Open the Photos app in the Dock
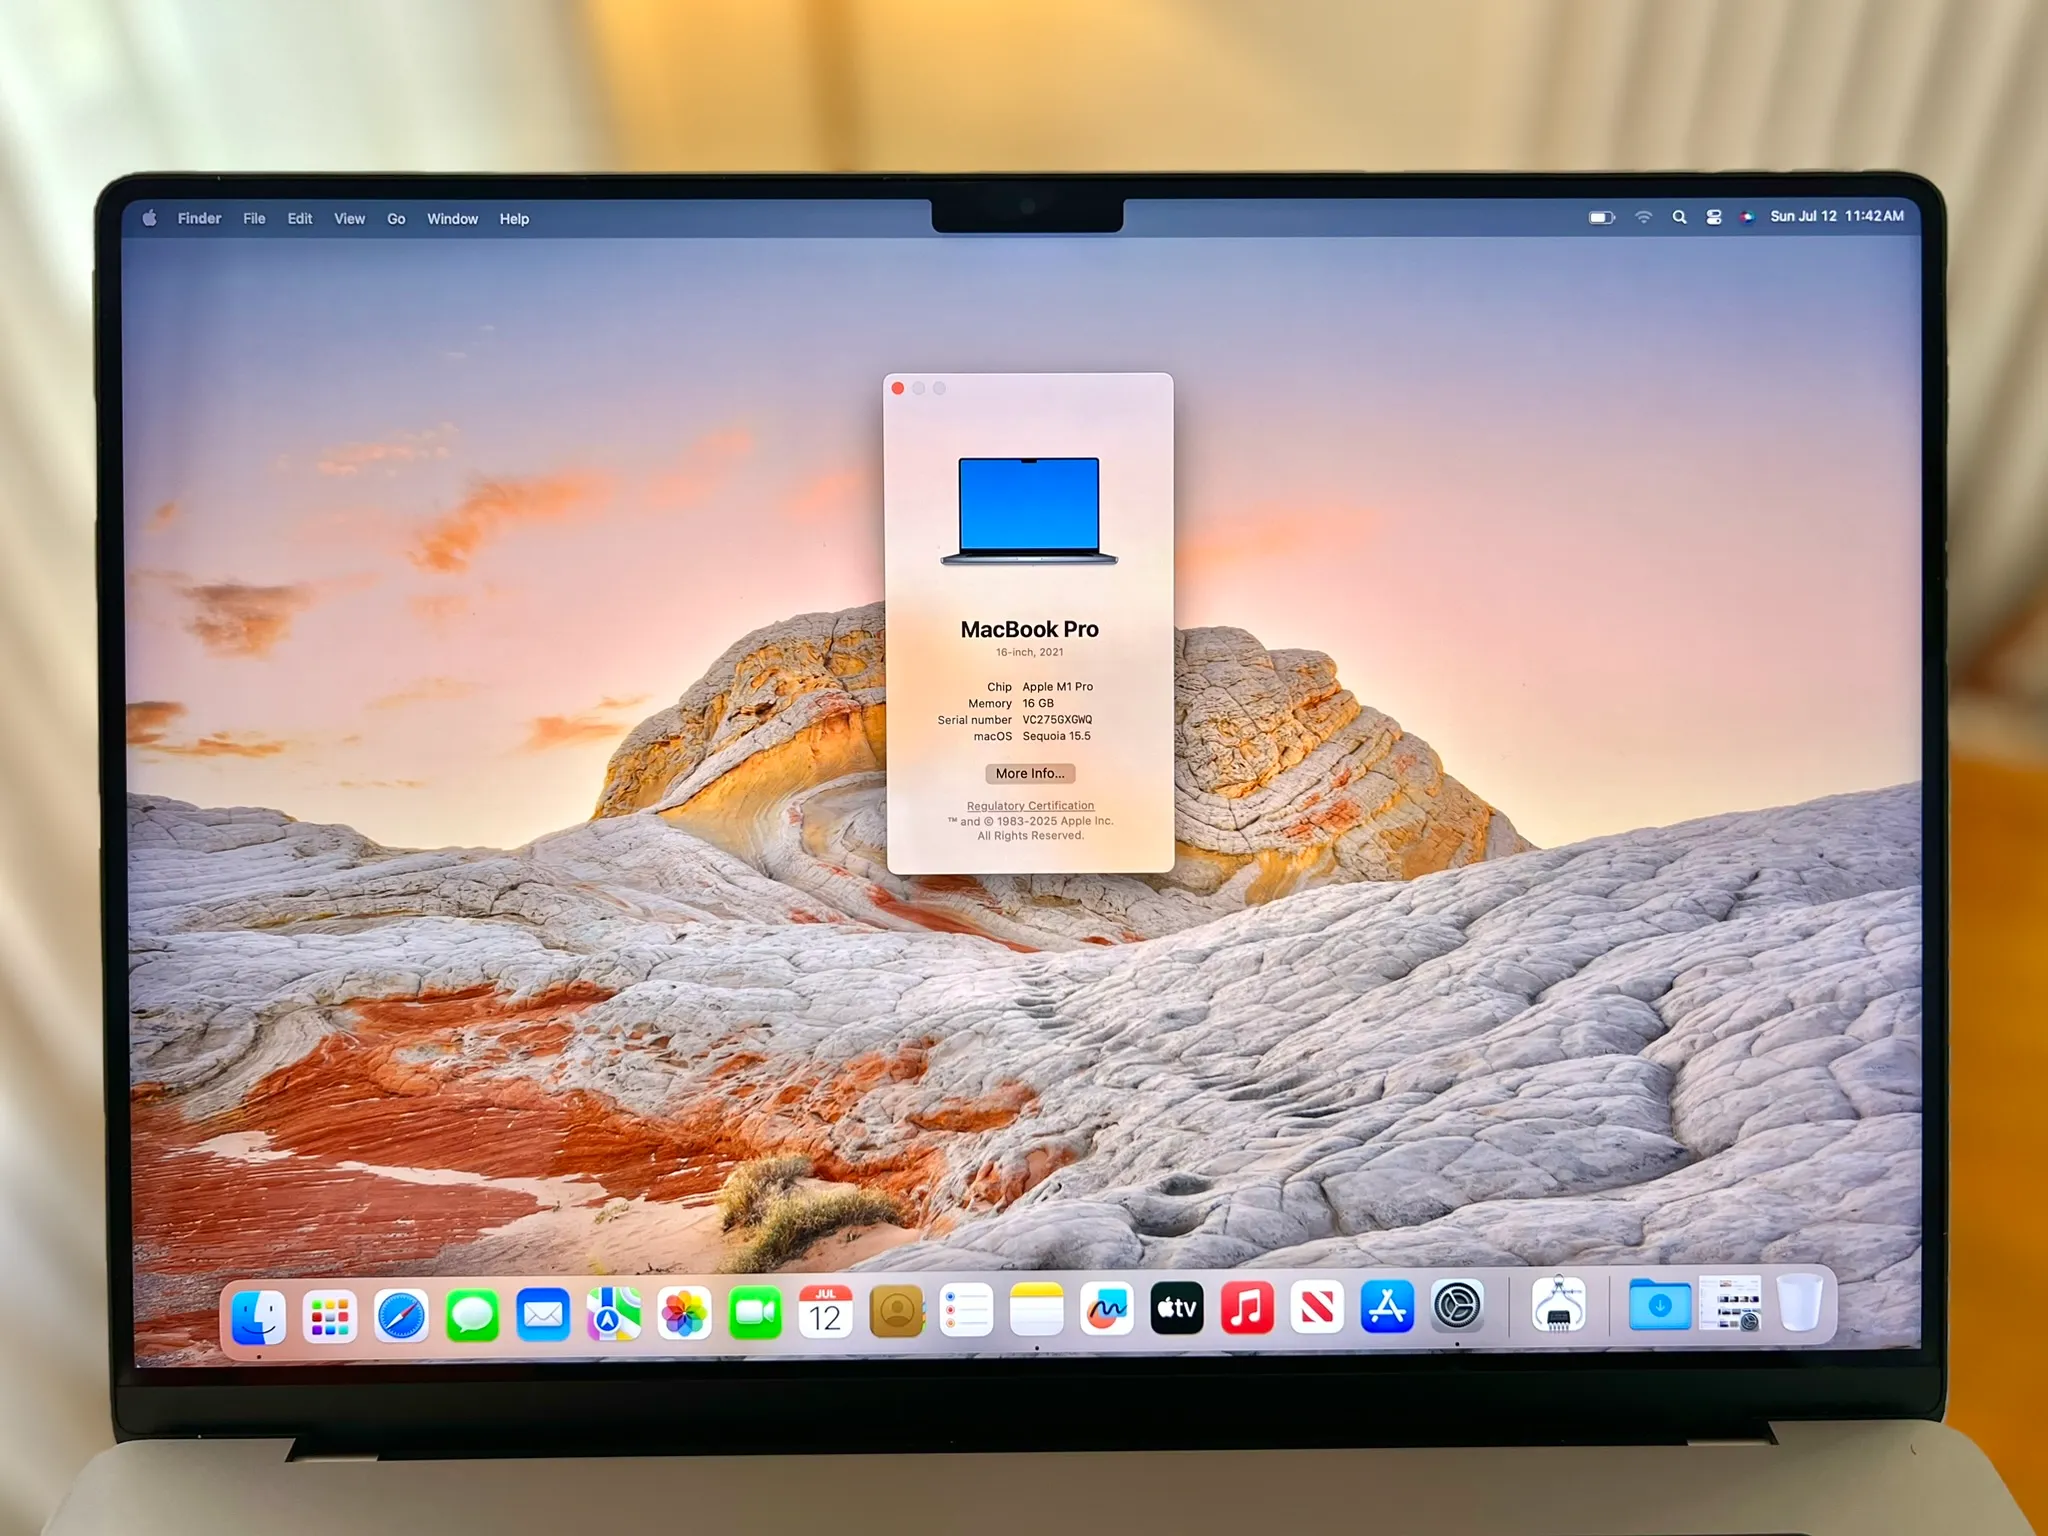This screenshot has width=2048, height=1536. click(684, 1312)
